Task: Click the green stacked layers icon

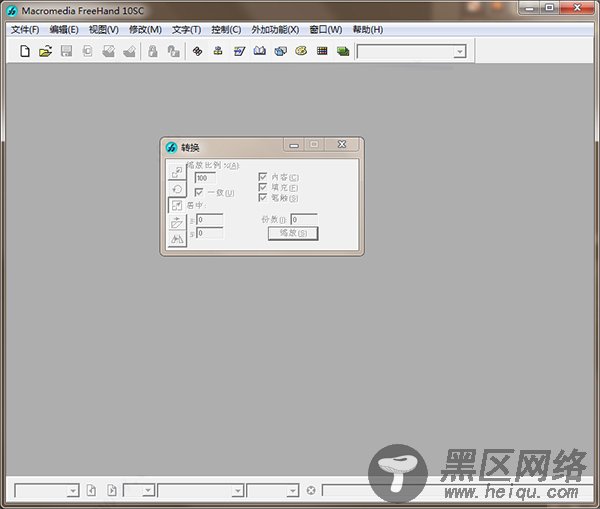Action: coord(343,51)
